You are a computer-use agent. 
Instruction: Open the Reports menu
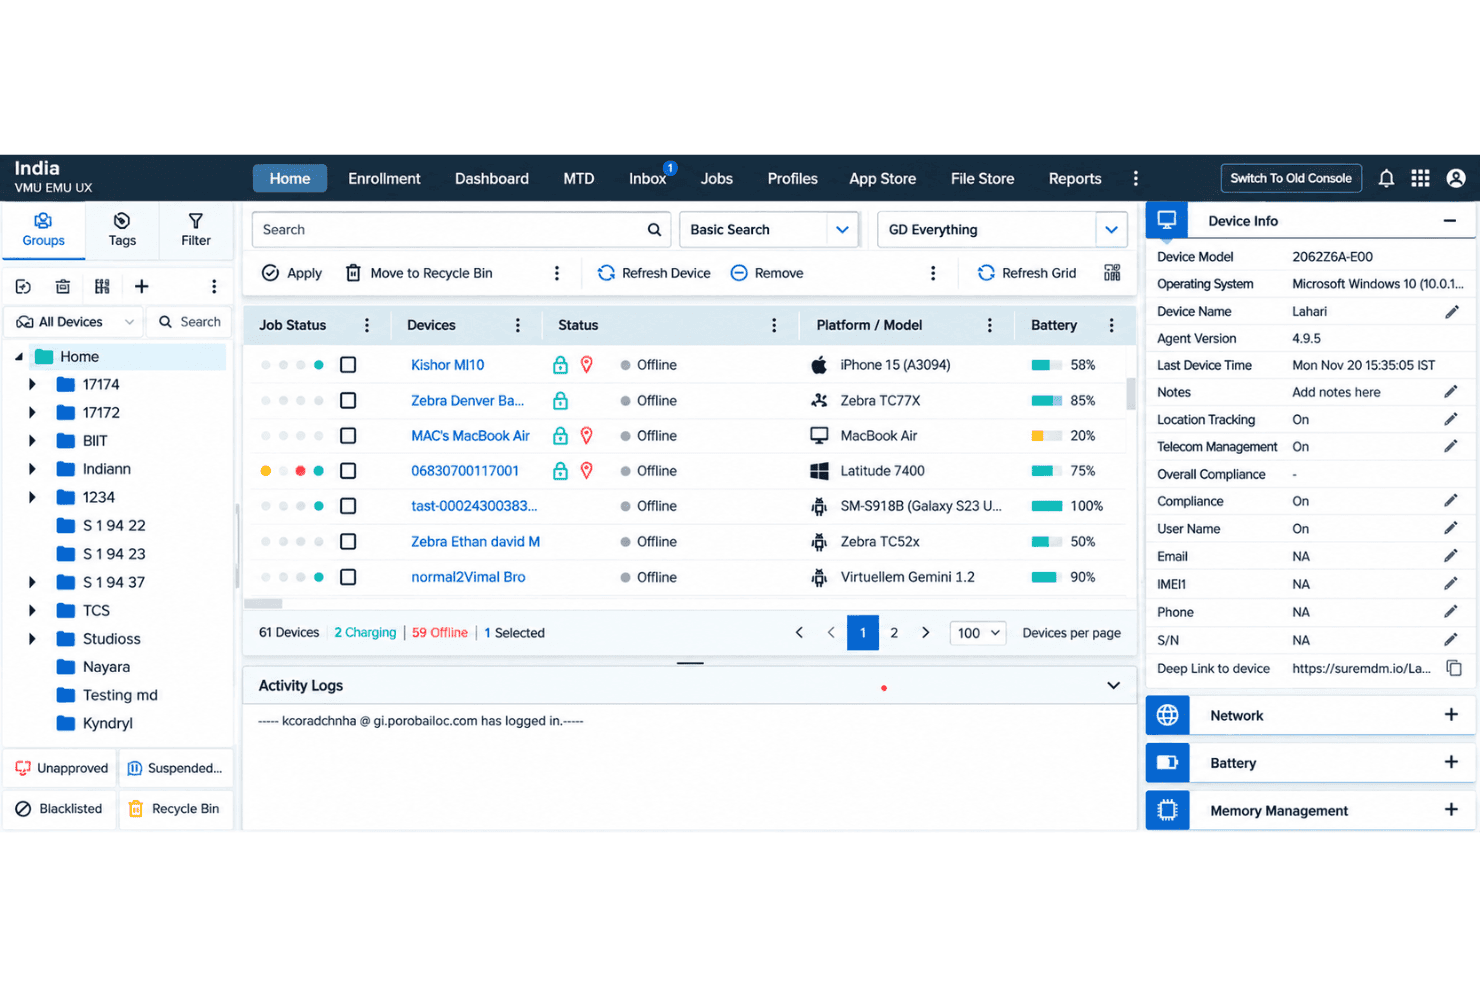coord(1075,179)
